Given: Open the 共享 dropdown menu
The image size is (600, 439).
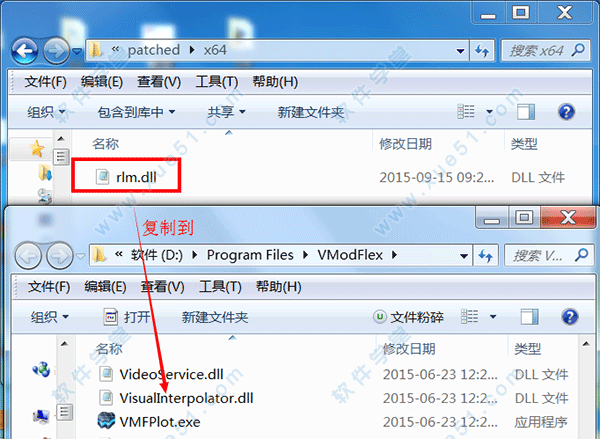Looking at the screenshot, I should (226, 112).
